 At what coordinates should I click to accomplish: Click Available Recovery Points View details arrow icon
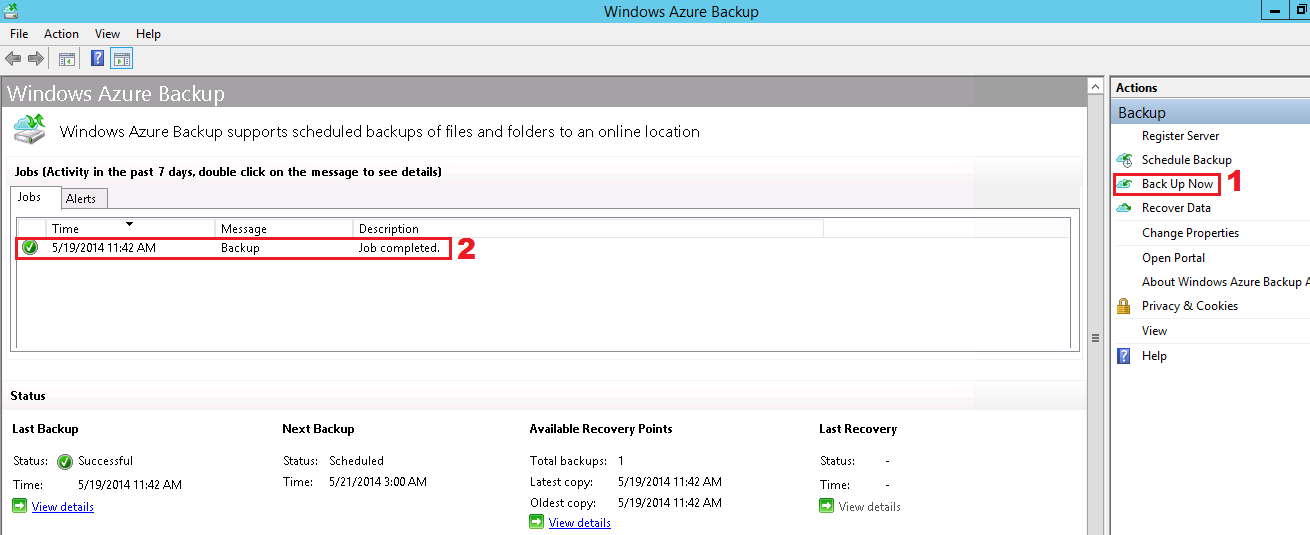coord(536,522)
